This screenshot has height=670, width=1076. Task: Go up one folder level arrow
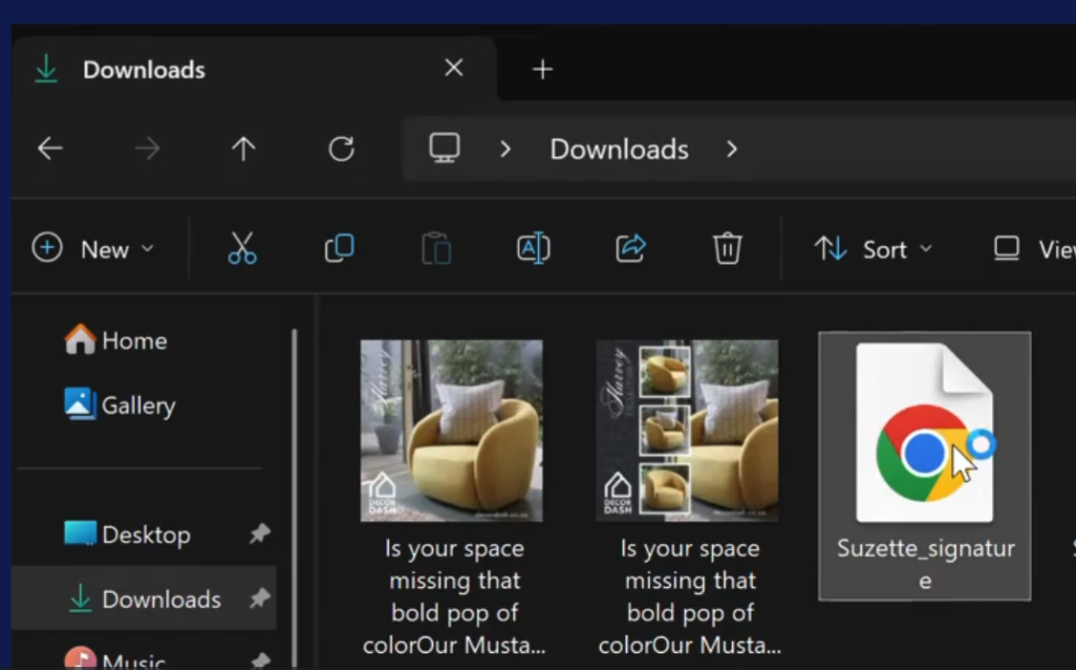coord(243,149)
